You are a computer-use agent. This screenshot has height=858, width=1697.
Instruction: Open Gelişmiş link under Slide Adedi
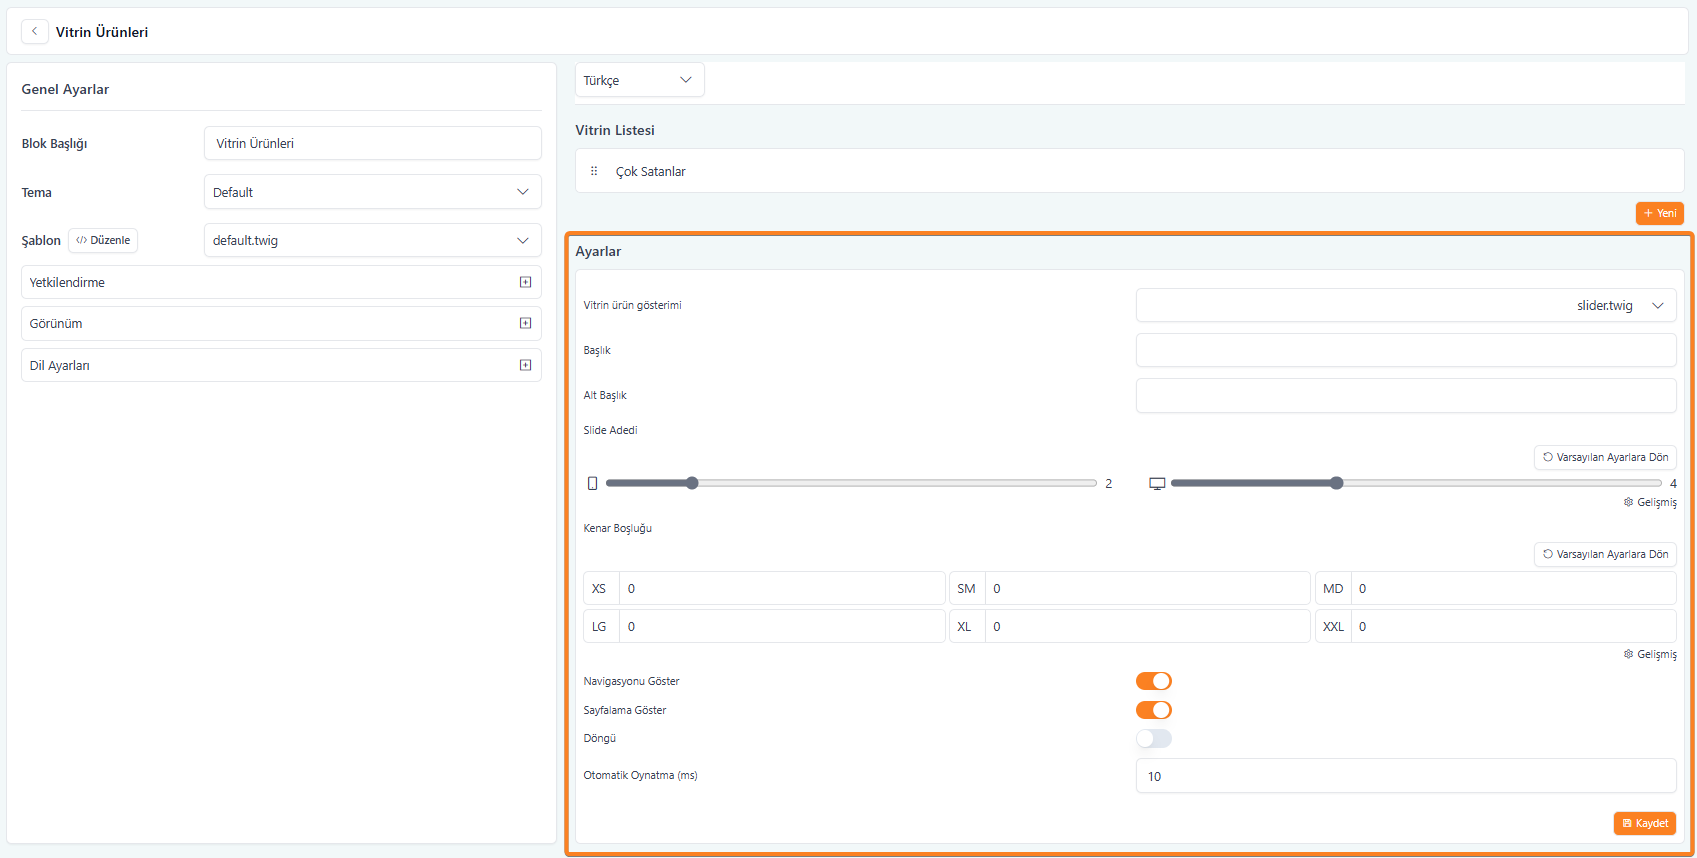coord(1650,502)
